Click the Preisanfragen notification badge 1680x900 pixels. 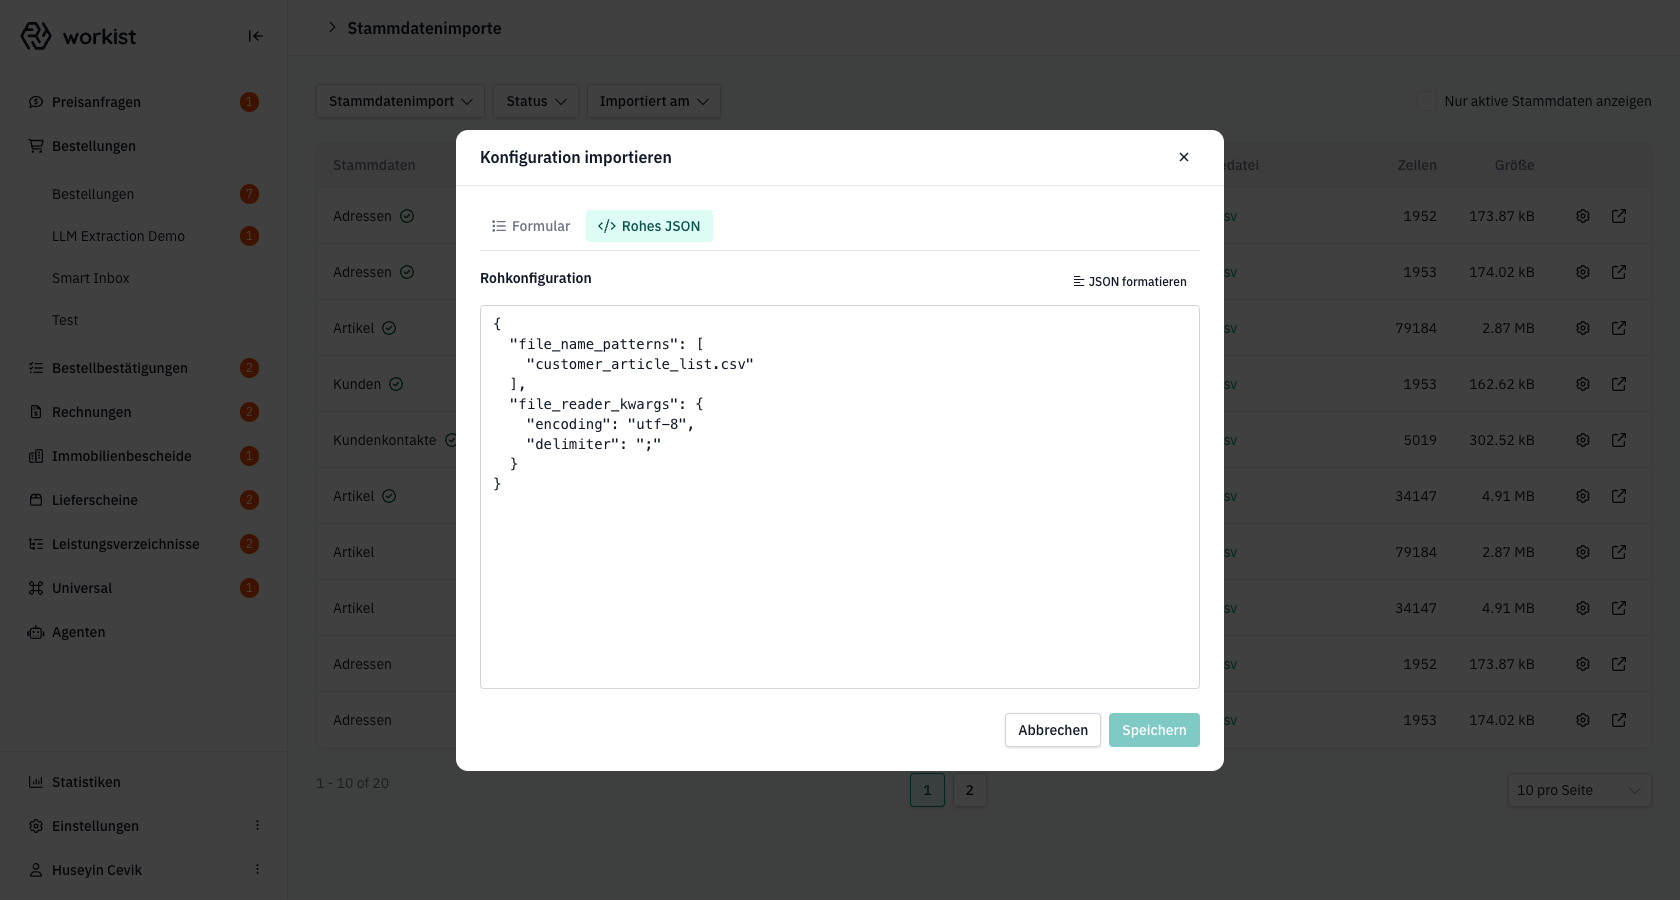[x=249, y=102]
